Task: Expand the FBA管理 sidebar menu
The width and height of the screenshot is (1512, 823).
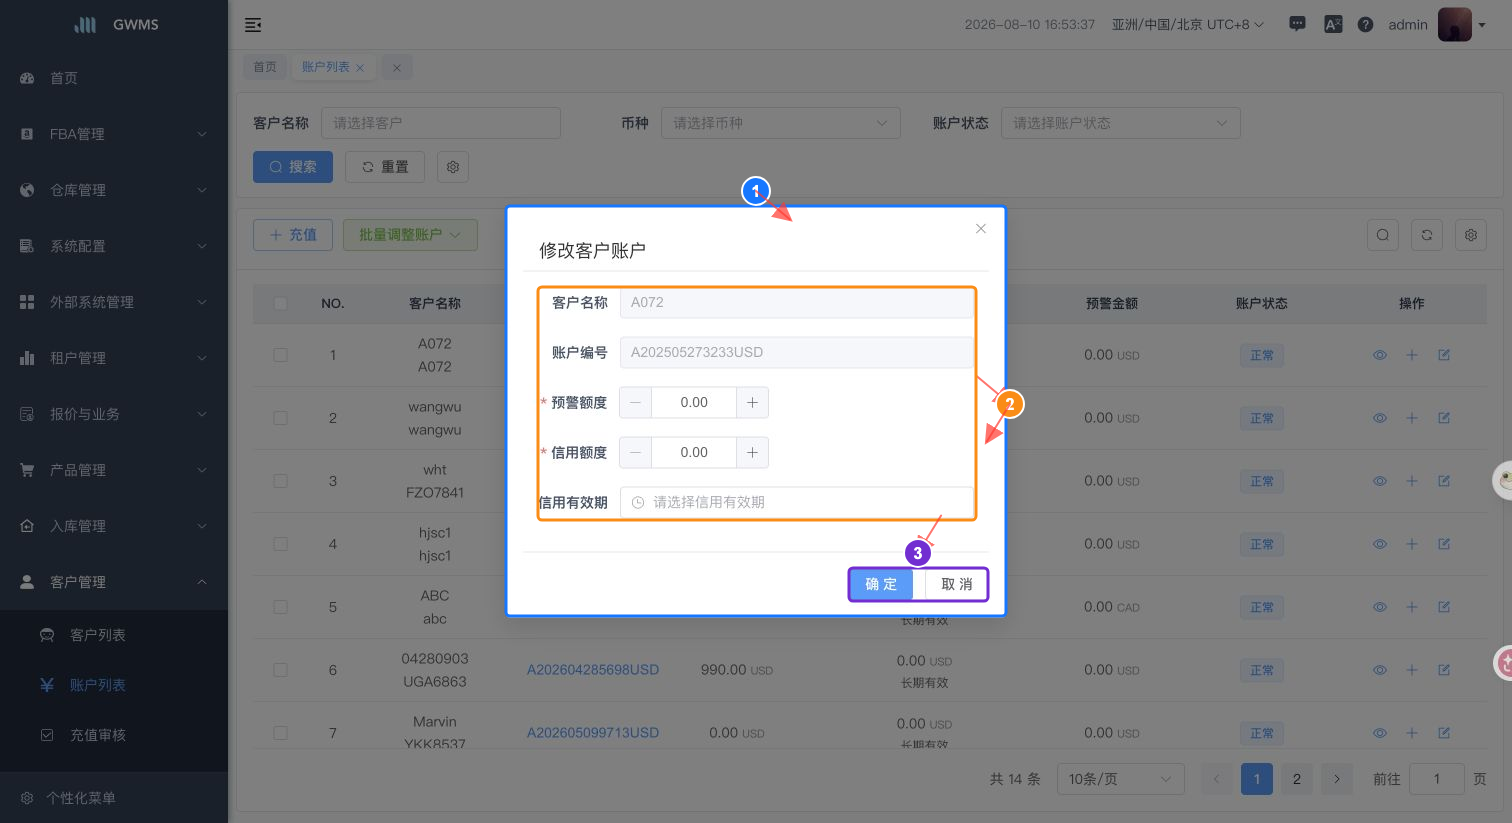Action: [x=114, y=134]
